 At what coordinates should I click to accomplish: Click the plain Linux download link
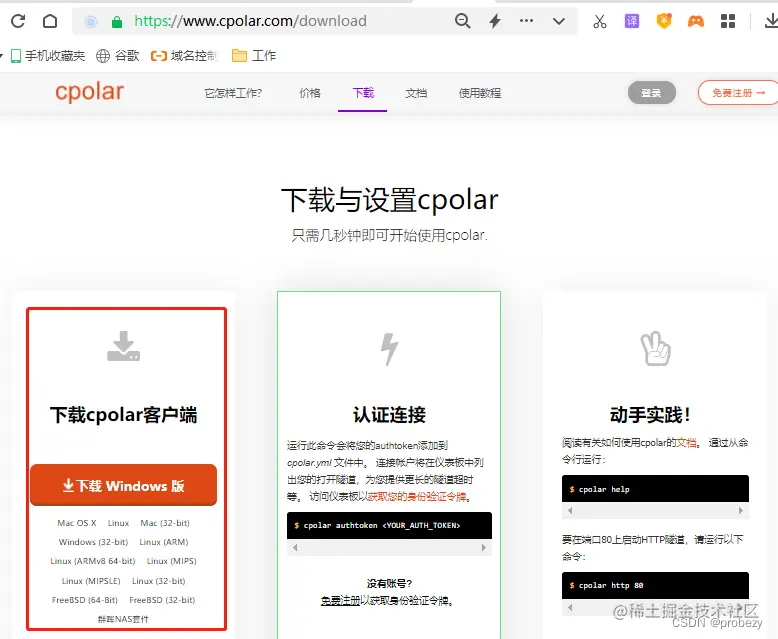click(x=118, y=523)
